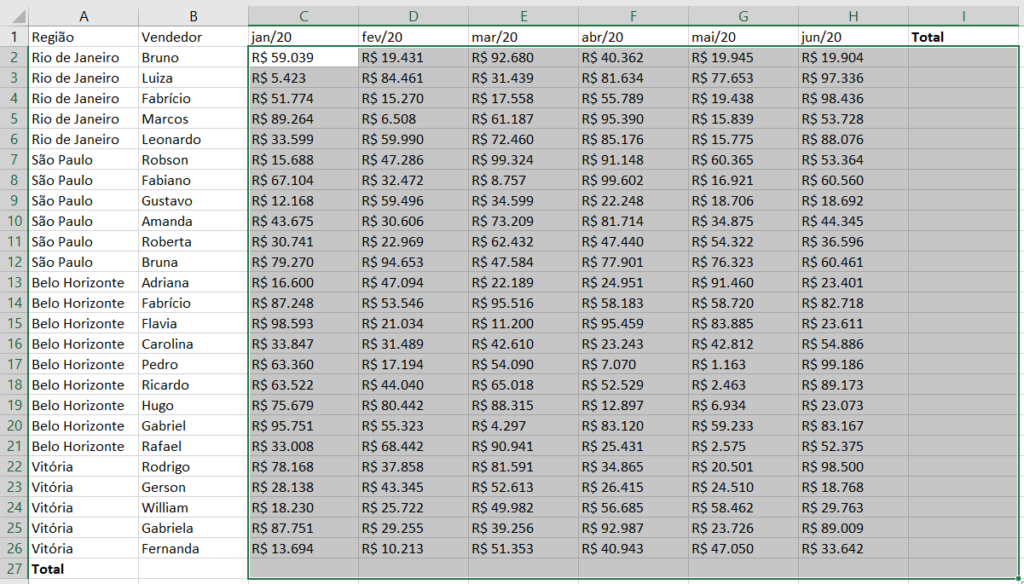Click the abr/20 header cell
The width and height of the screenshot is (1024, 584).
[633, 37]
